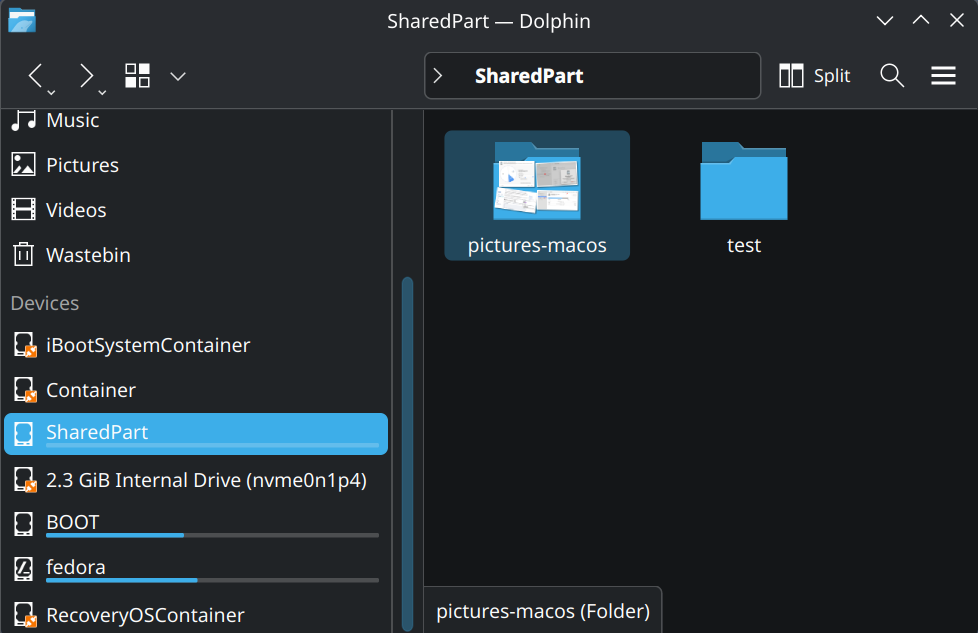Click the fedora drive icon
Image resolution: width=978 pixels, height=633 pixels.
(24, 569)
